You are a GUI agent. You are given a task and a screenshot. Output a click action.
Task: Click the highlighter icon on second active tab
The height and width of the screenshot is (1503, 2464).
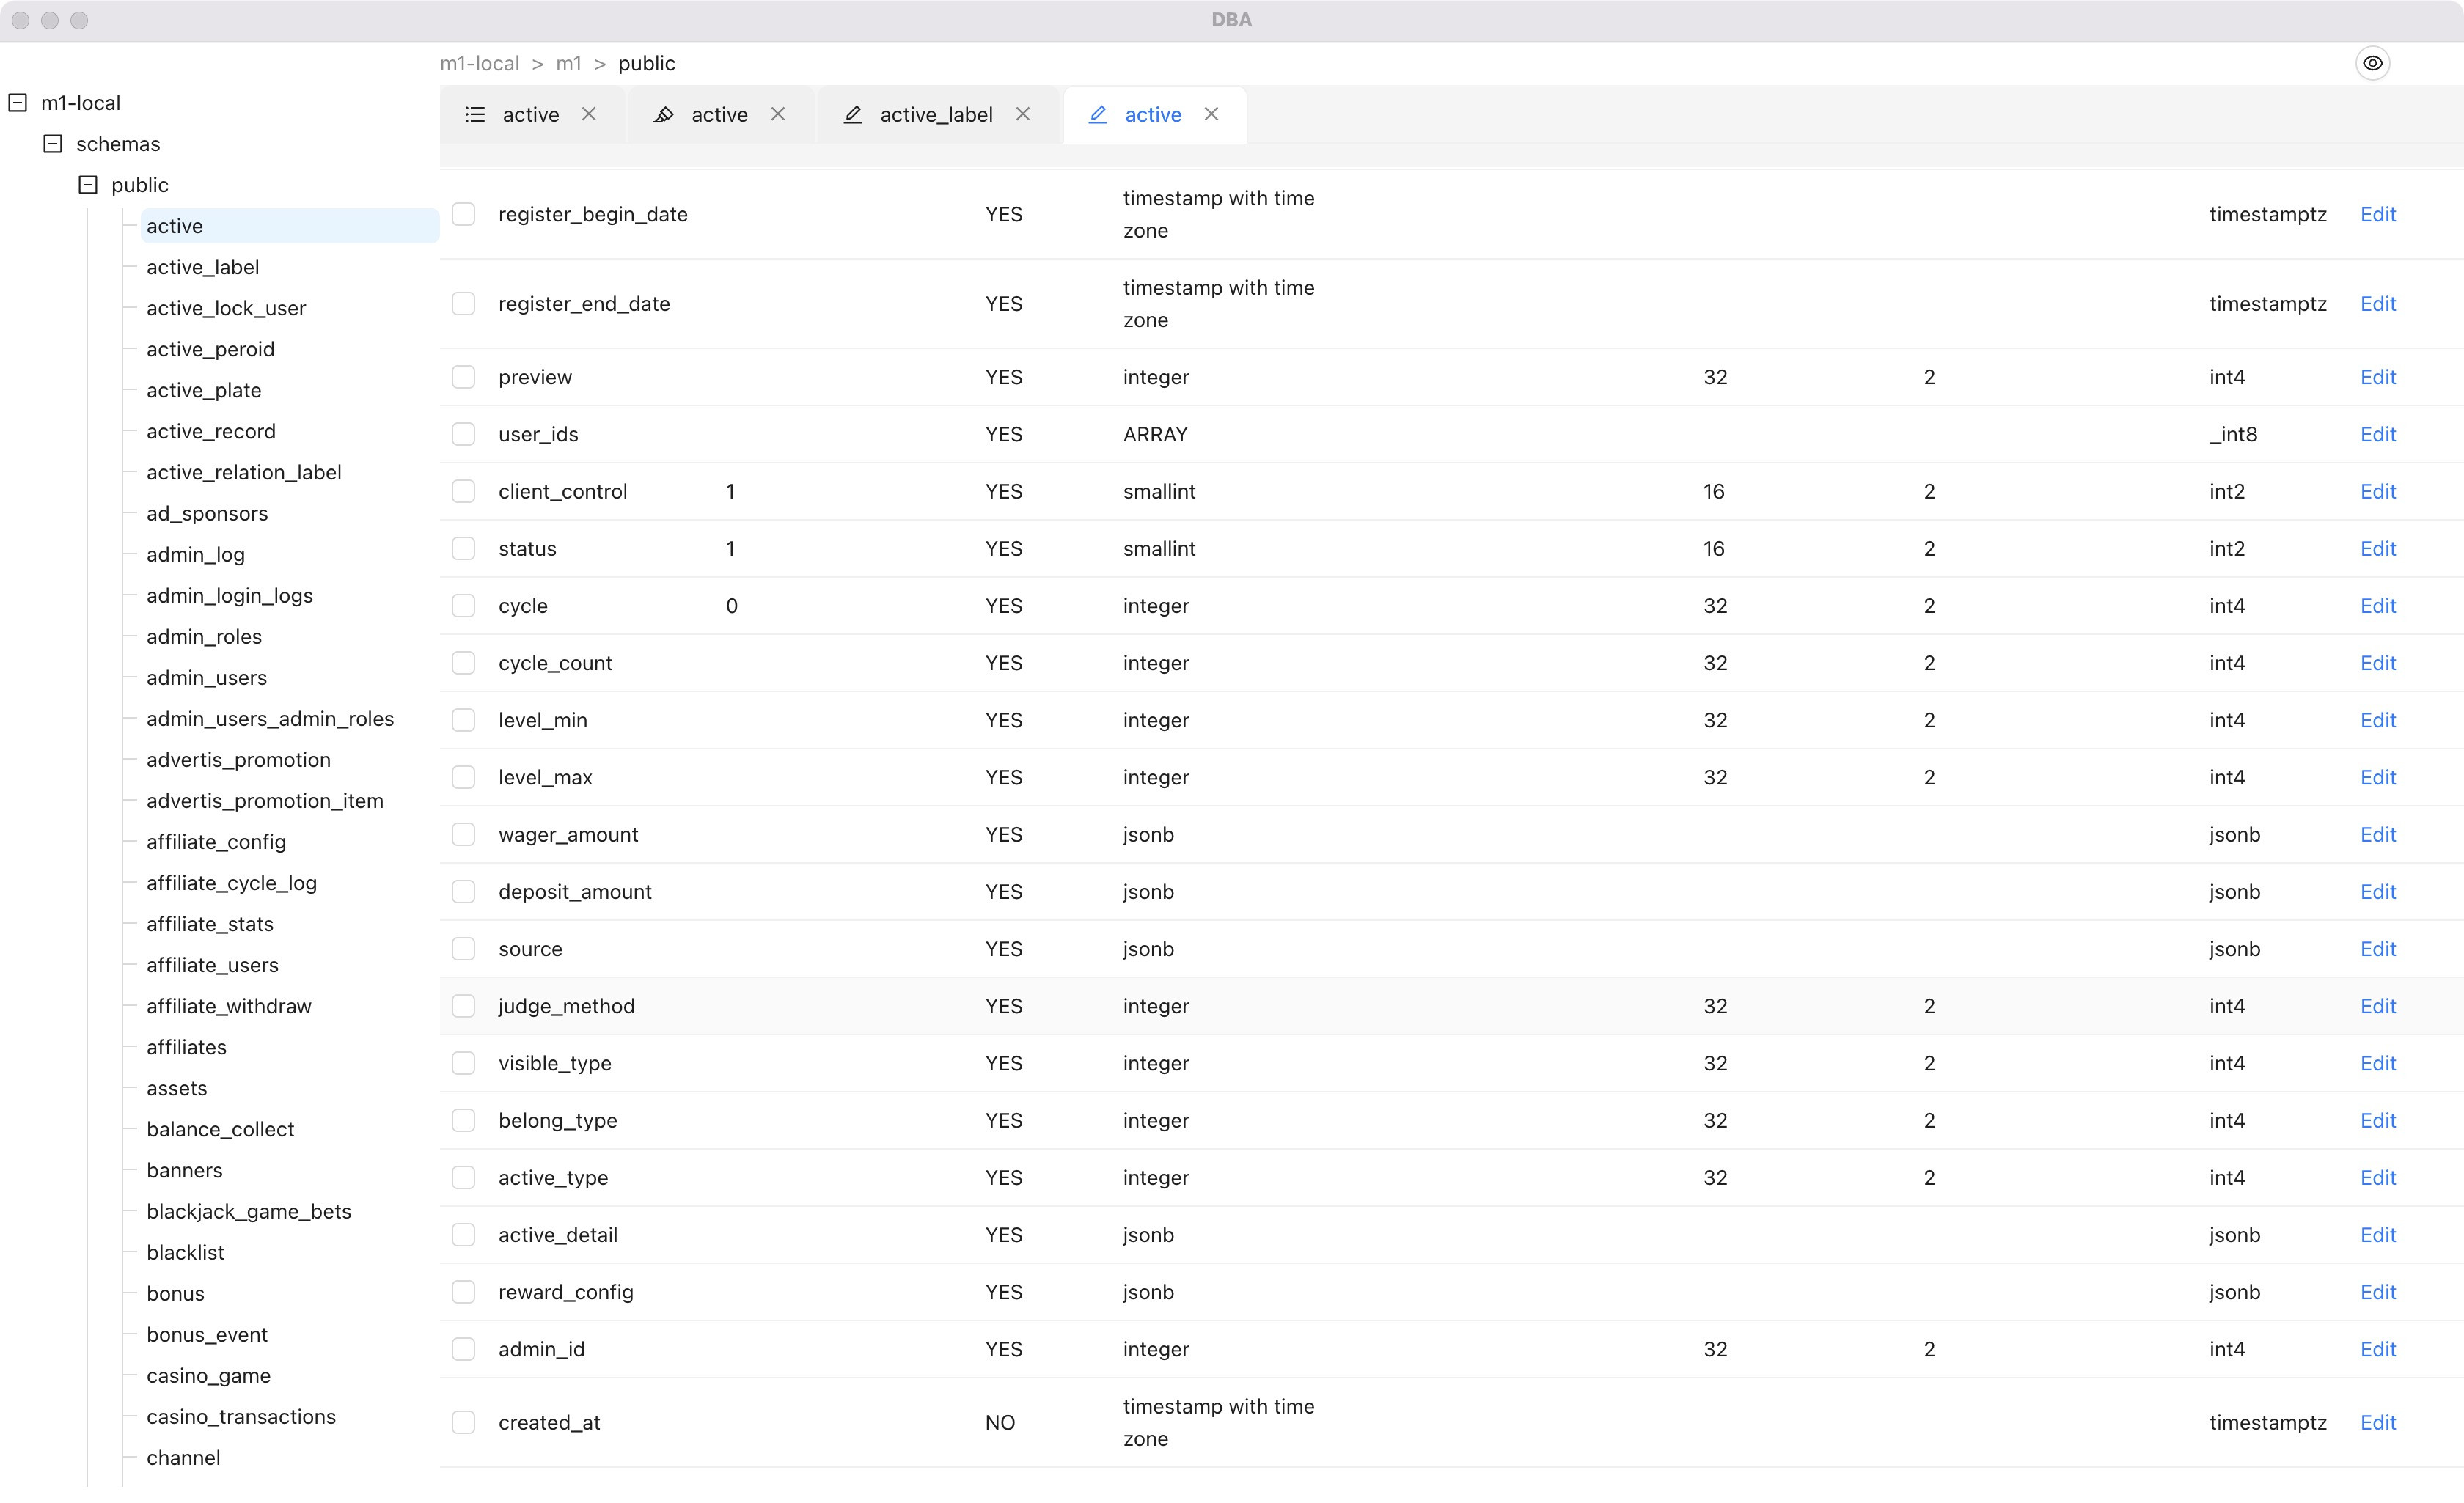663,115
